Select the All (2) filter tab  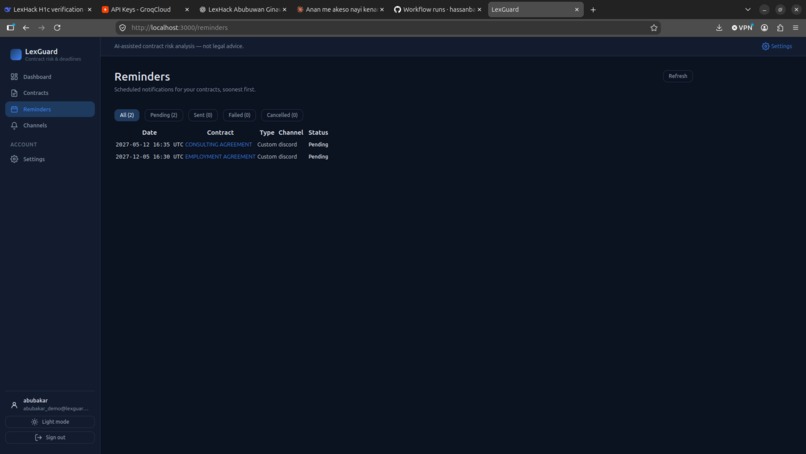(126, 115)
